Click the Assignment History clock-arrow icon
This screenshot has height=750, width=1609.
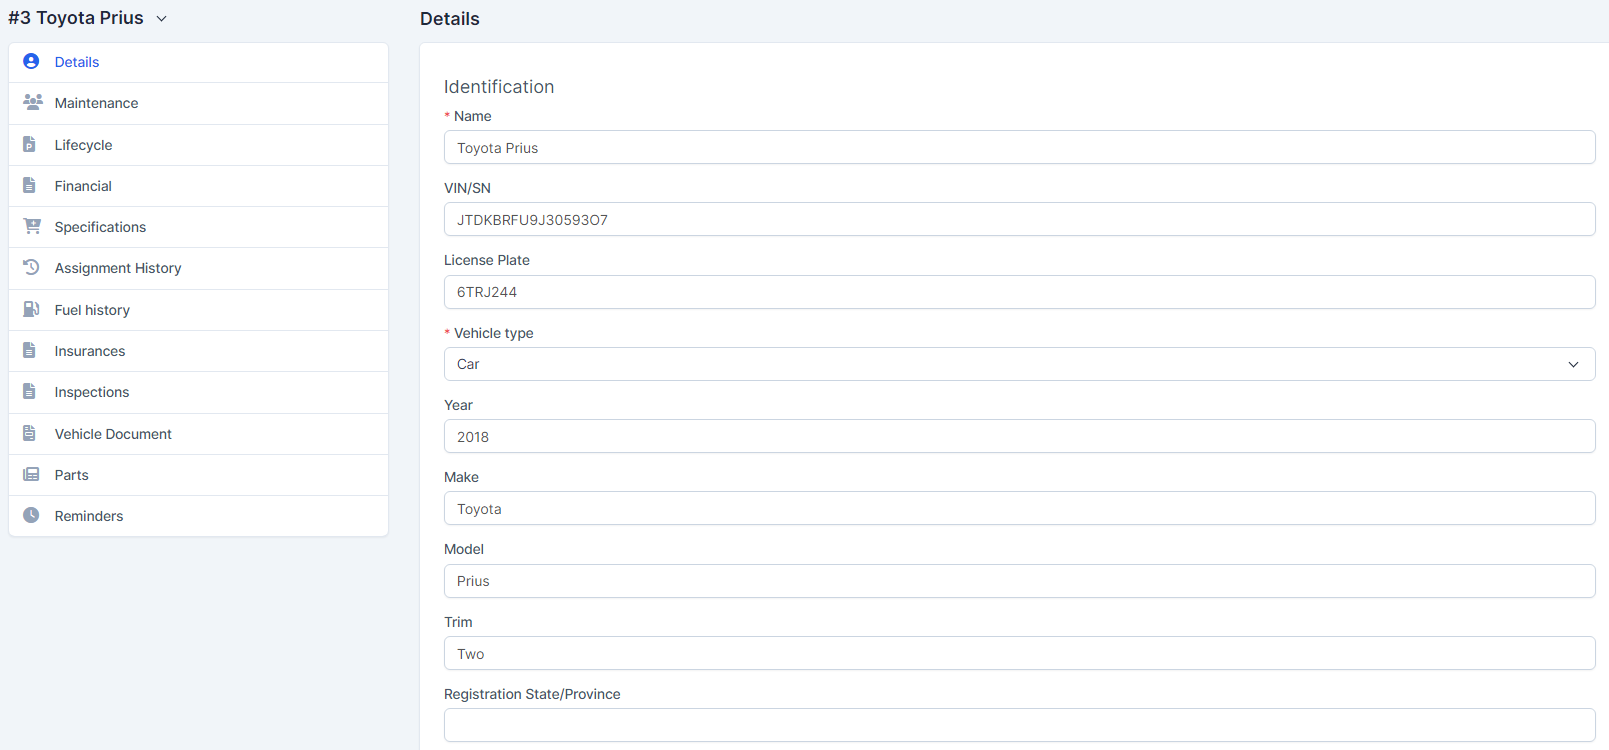(31, 268)
